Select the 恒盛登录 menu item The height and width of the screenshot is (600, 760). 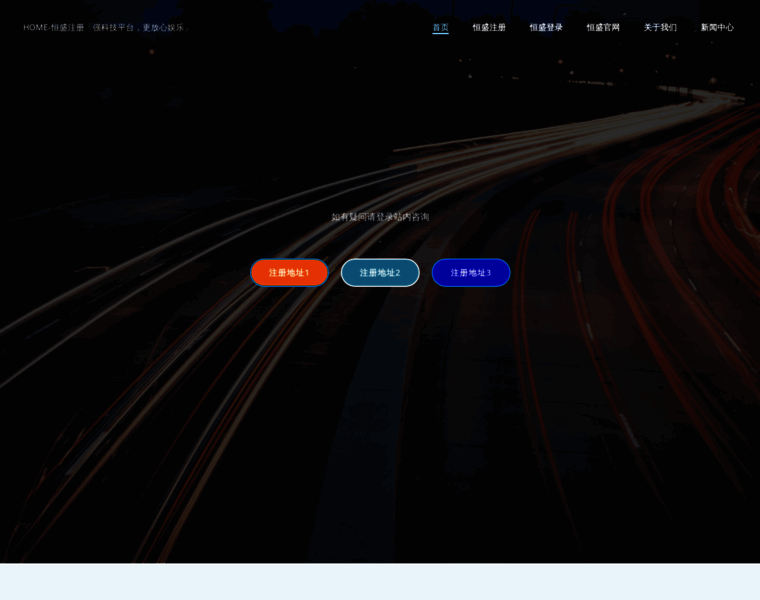(546, 28)
